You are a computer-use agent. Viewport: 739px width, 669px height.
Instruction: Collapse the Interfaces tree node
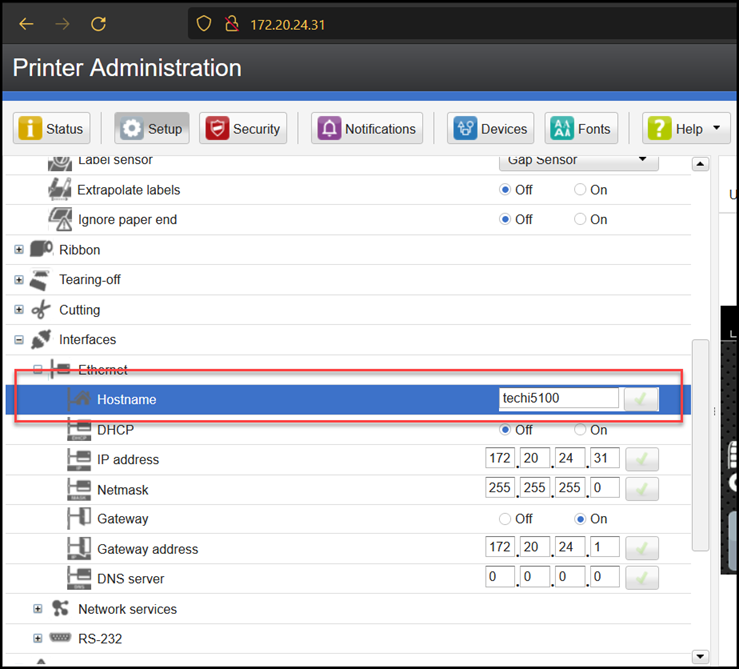pos(19,340)
